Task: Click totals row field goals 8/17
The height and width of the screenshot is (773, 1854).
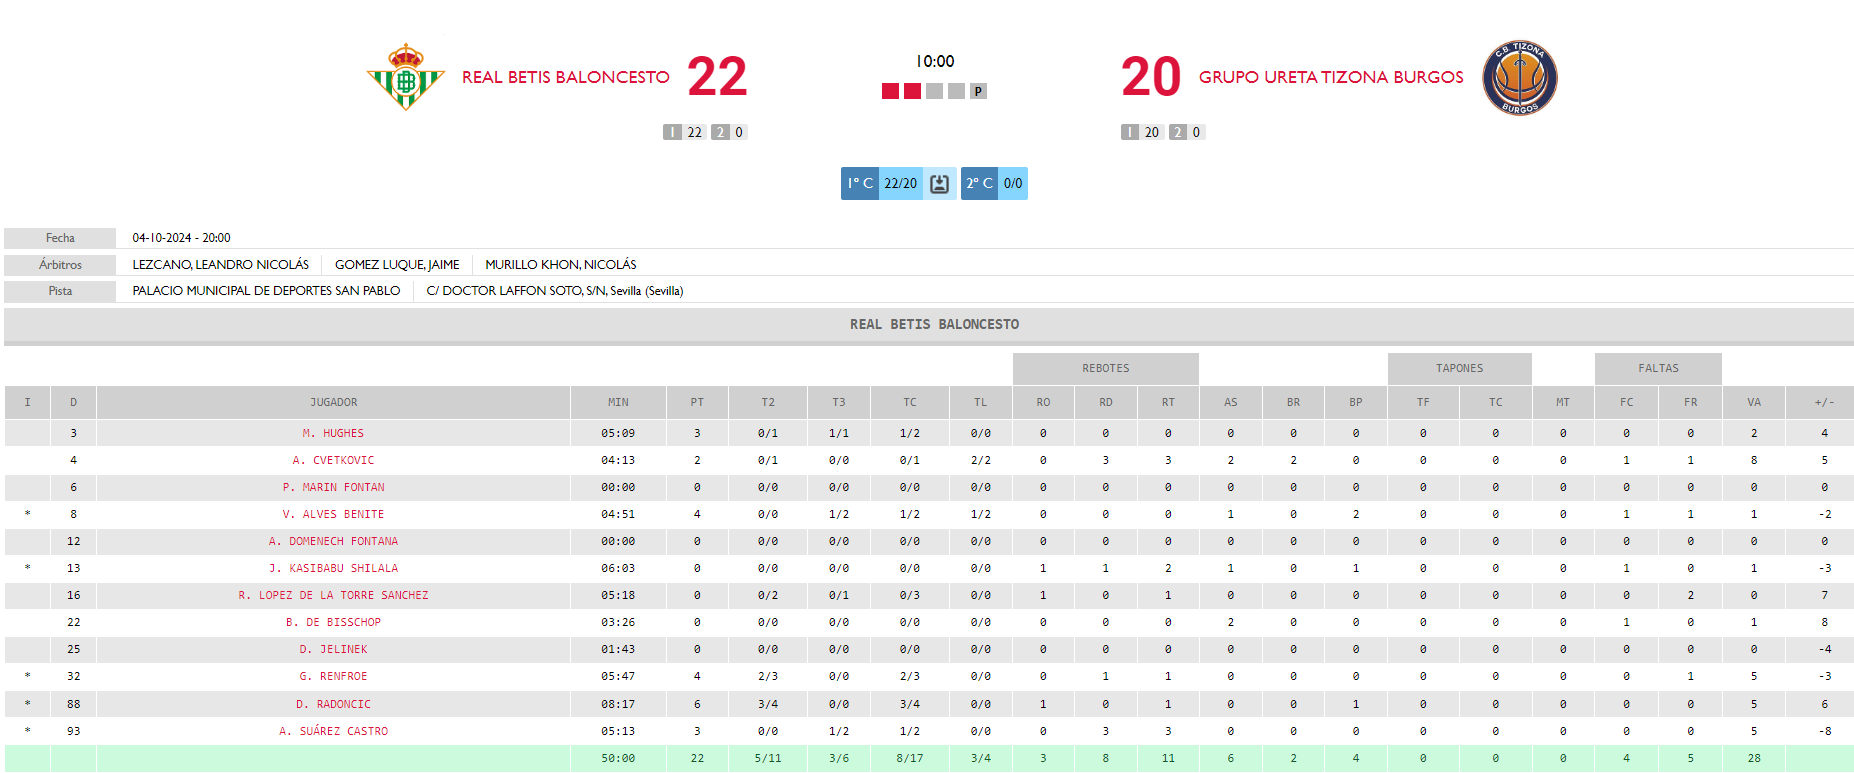Action: pyautogui.click(x=910, y=758)
